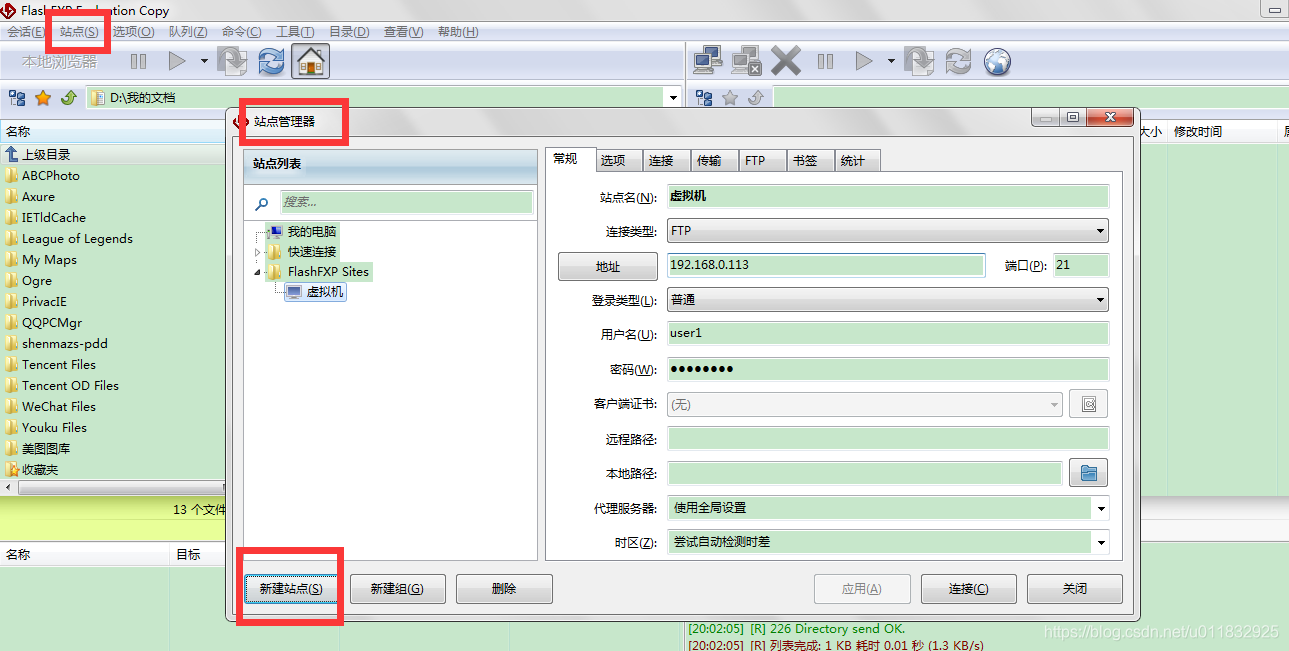
Task: Click the site list 搜索 field
Action: click(x=406, y=202)
